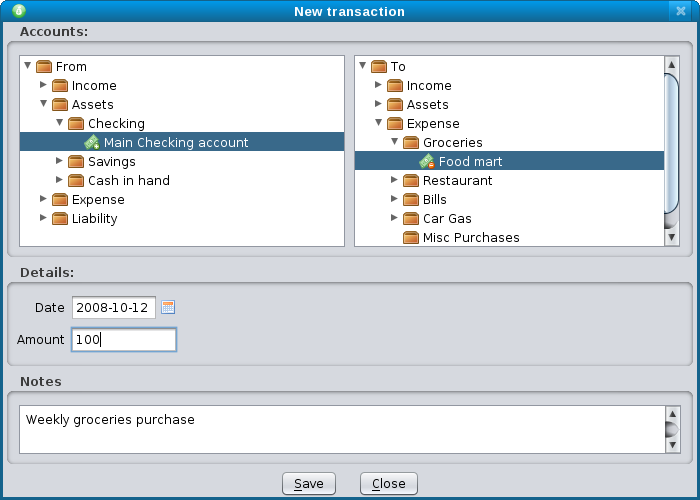This screenshot has width=700, height=500.
Task: Click To tree scrollbar up arrow
Action: [x=672, y=65]
